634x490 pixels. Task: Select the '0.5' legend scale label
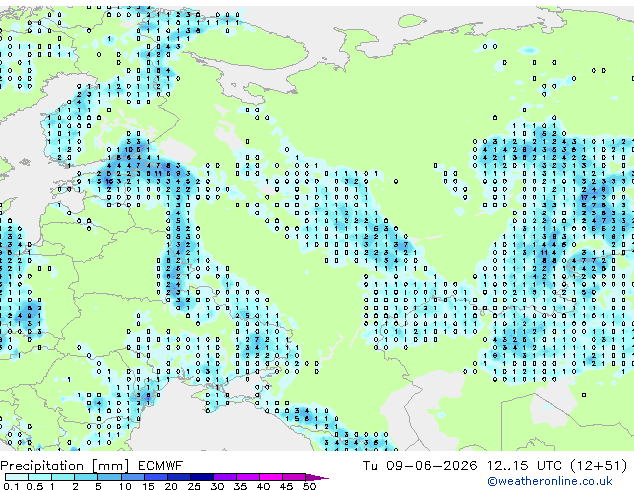[x=35, y=486]
